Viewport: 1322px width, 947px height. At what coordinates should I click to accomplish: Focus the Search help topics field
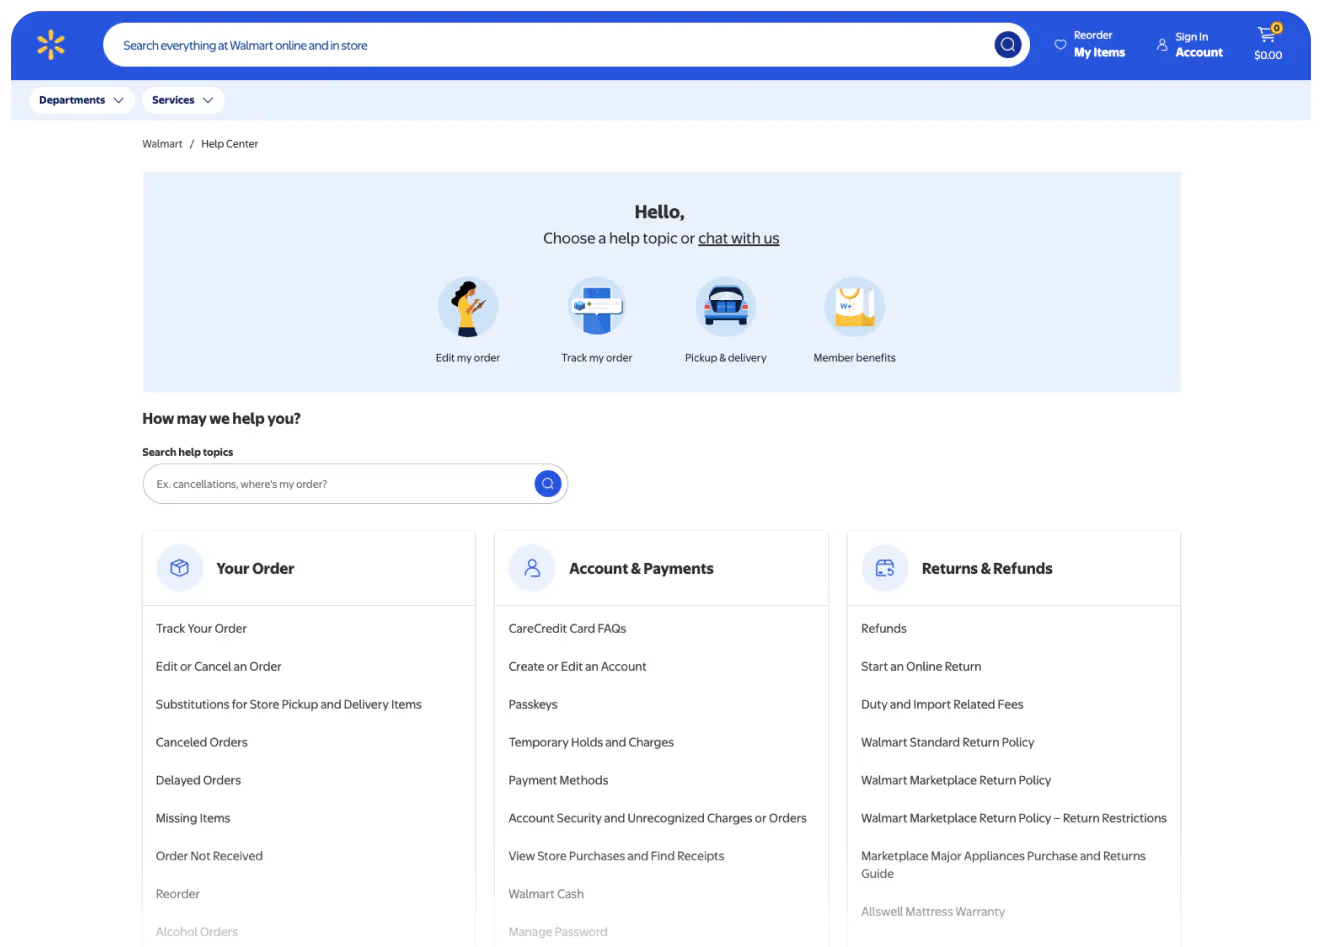(x=340, y=484)
